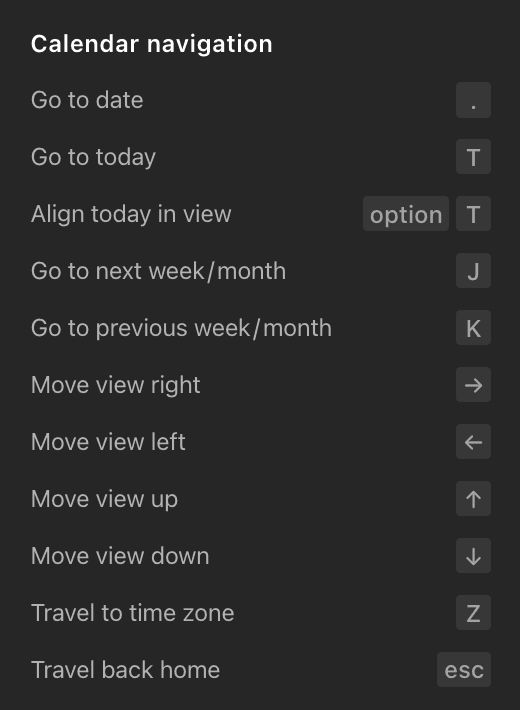Select Go to previous week/month label
Screen dimensions: 520x710
pyautogui.click(x=181, y=328)
